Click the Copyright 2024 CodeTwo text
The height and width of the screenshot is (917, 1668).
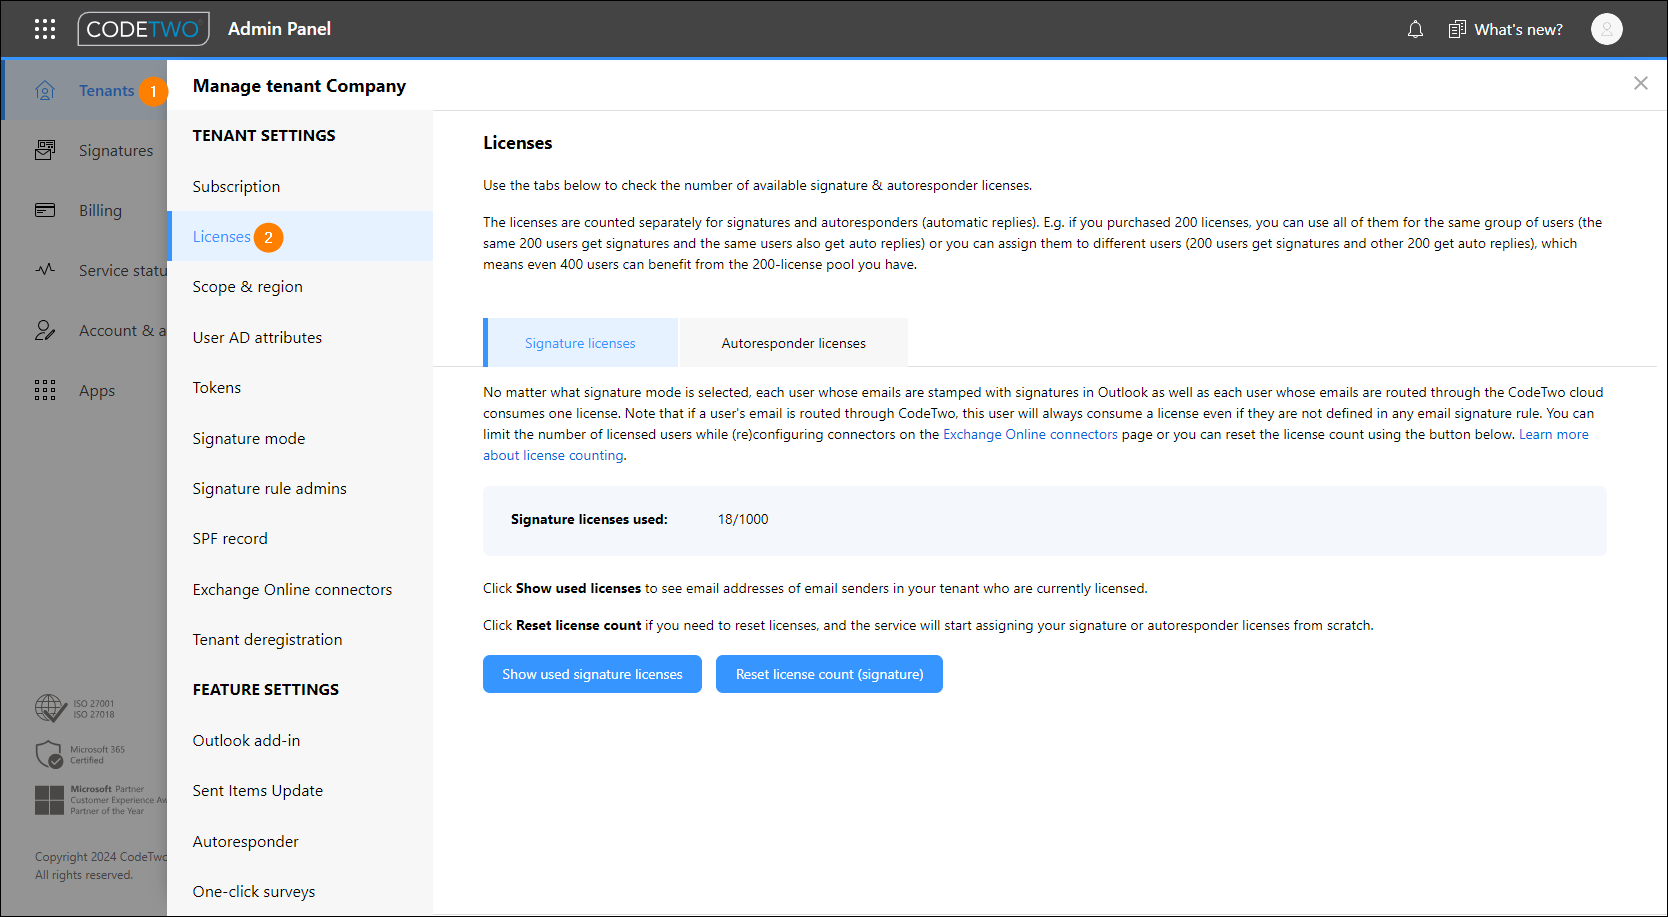pyautogui.click(x=101, y=857)
